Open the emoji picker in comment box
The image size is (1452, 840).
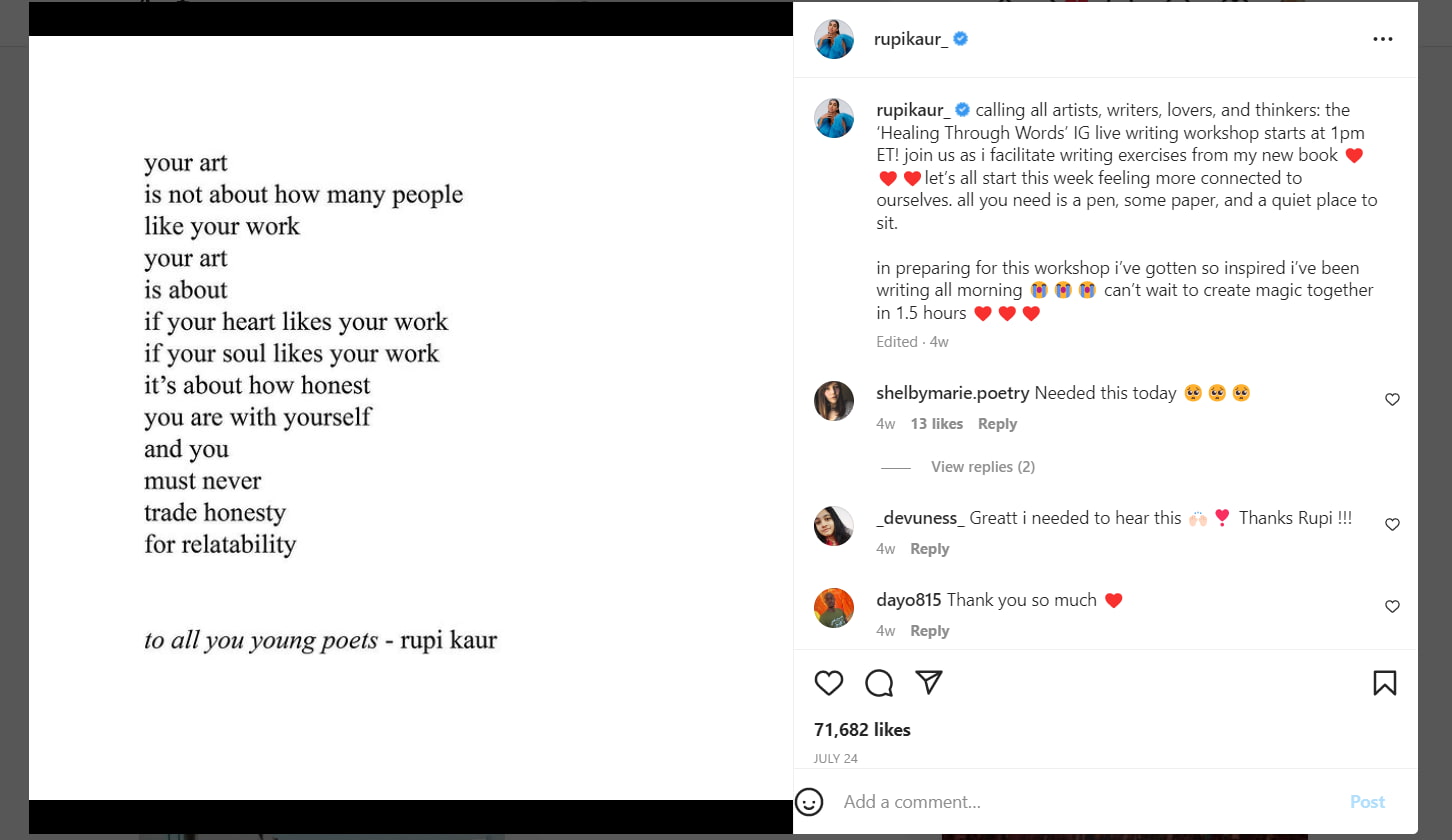809,802
